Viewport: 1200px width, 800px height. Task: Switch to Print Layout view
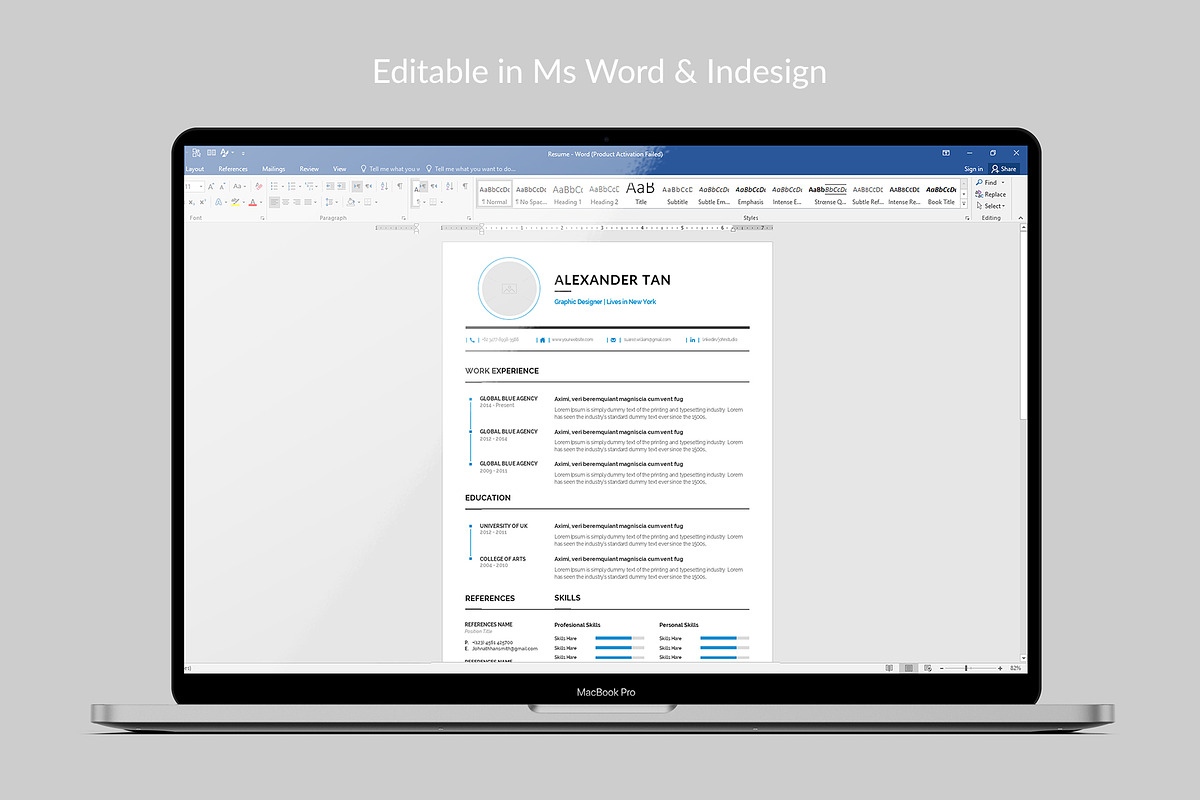[x=909, y=667]
